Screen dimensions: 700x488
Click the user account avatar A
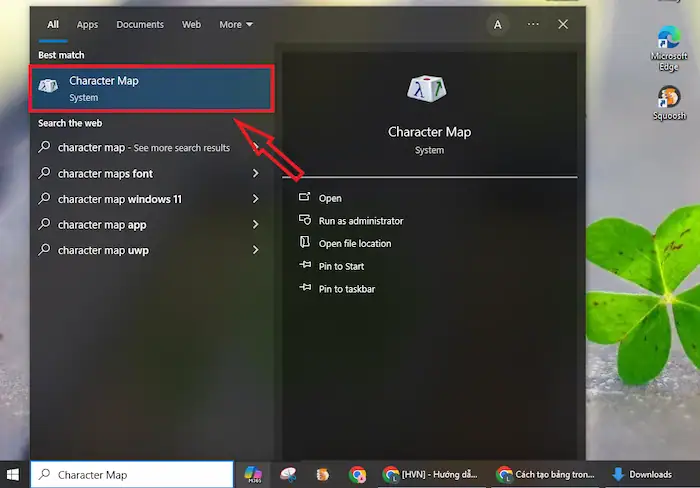497,24
